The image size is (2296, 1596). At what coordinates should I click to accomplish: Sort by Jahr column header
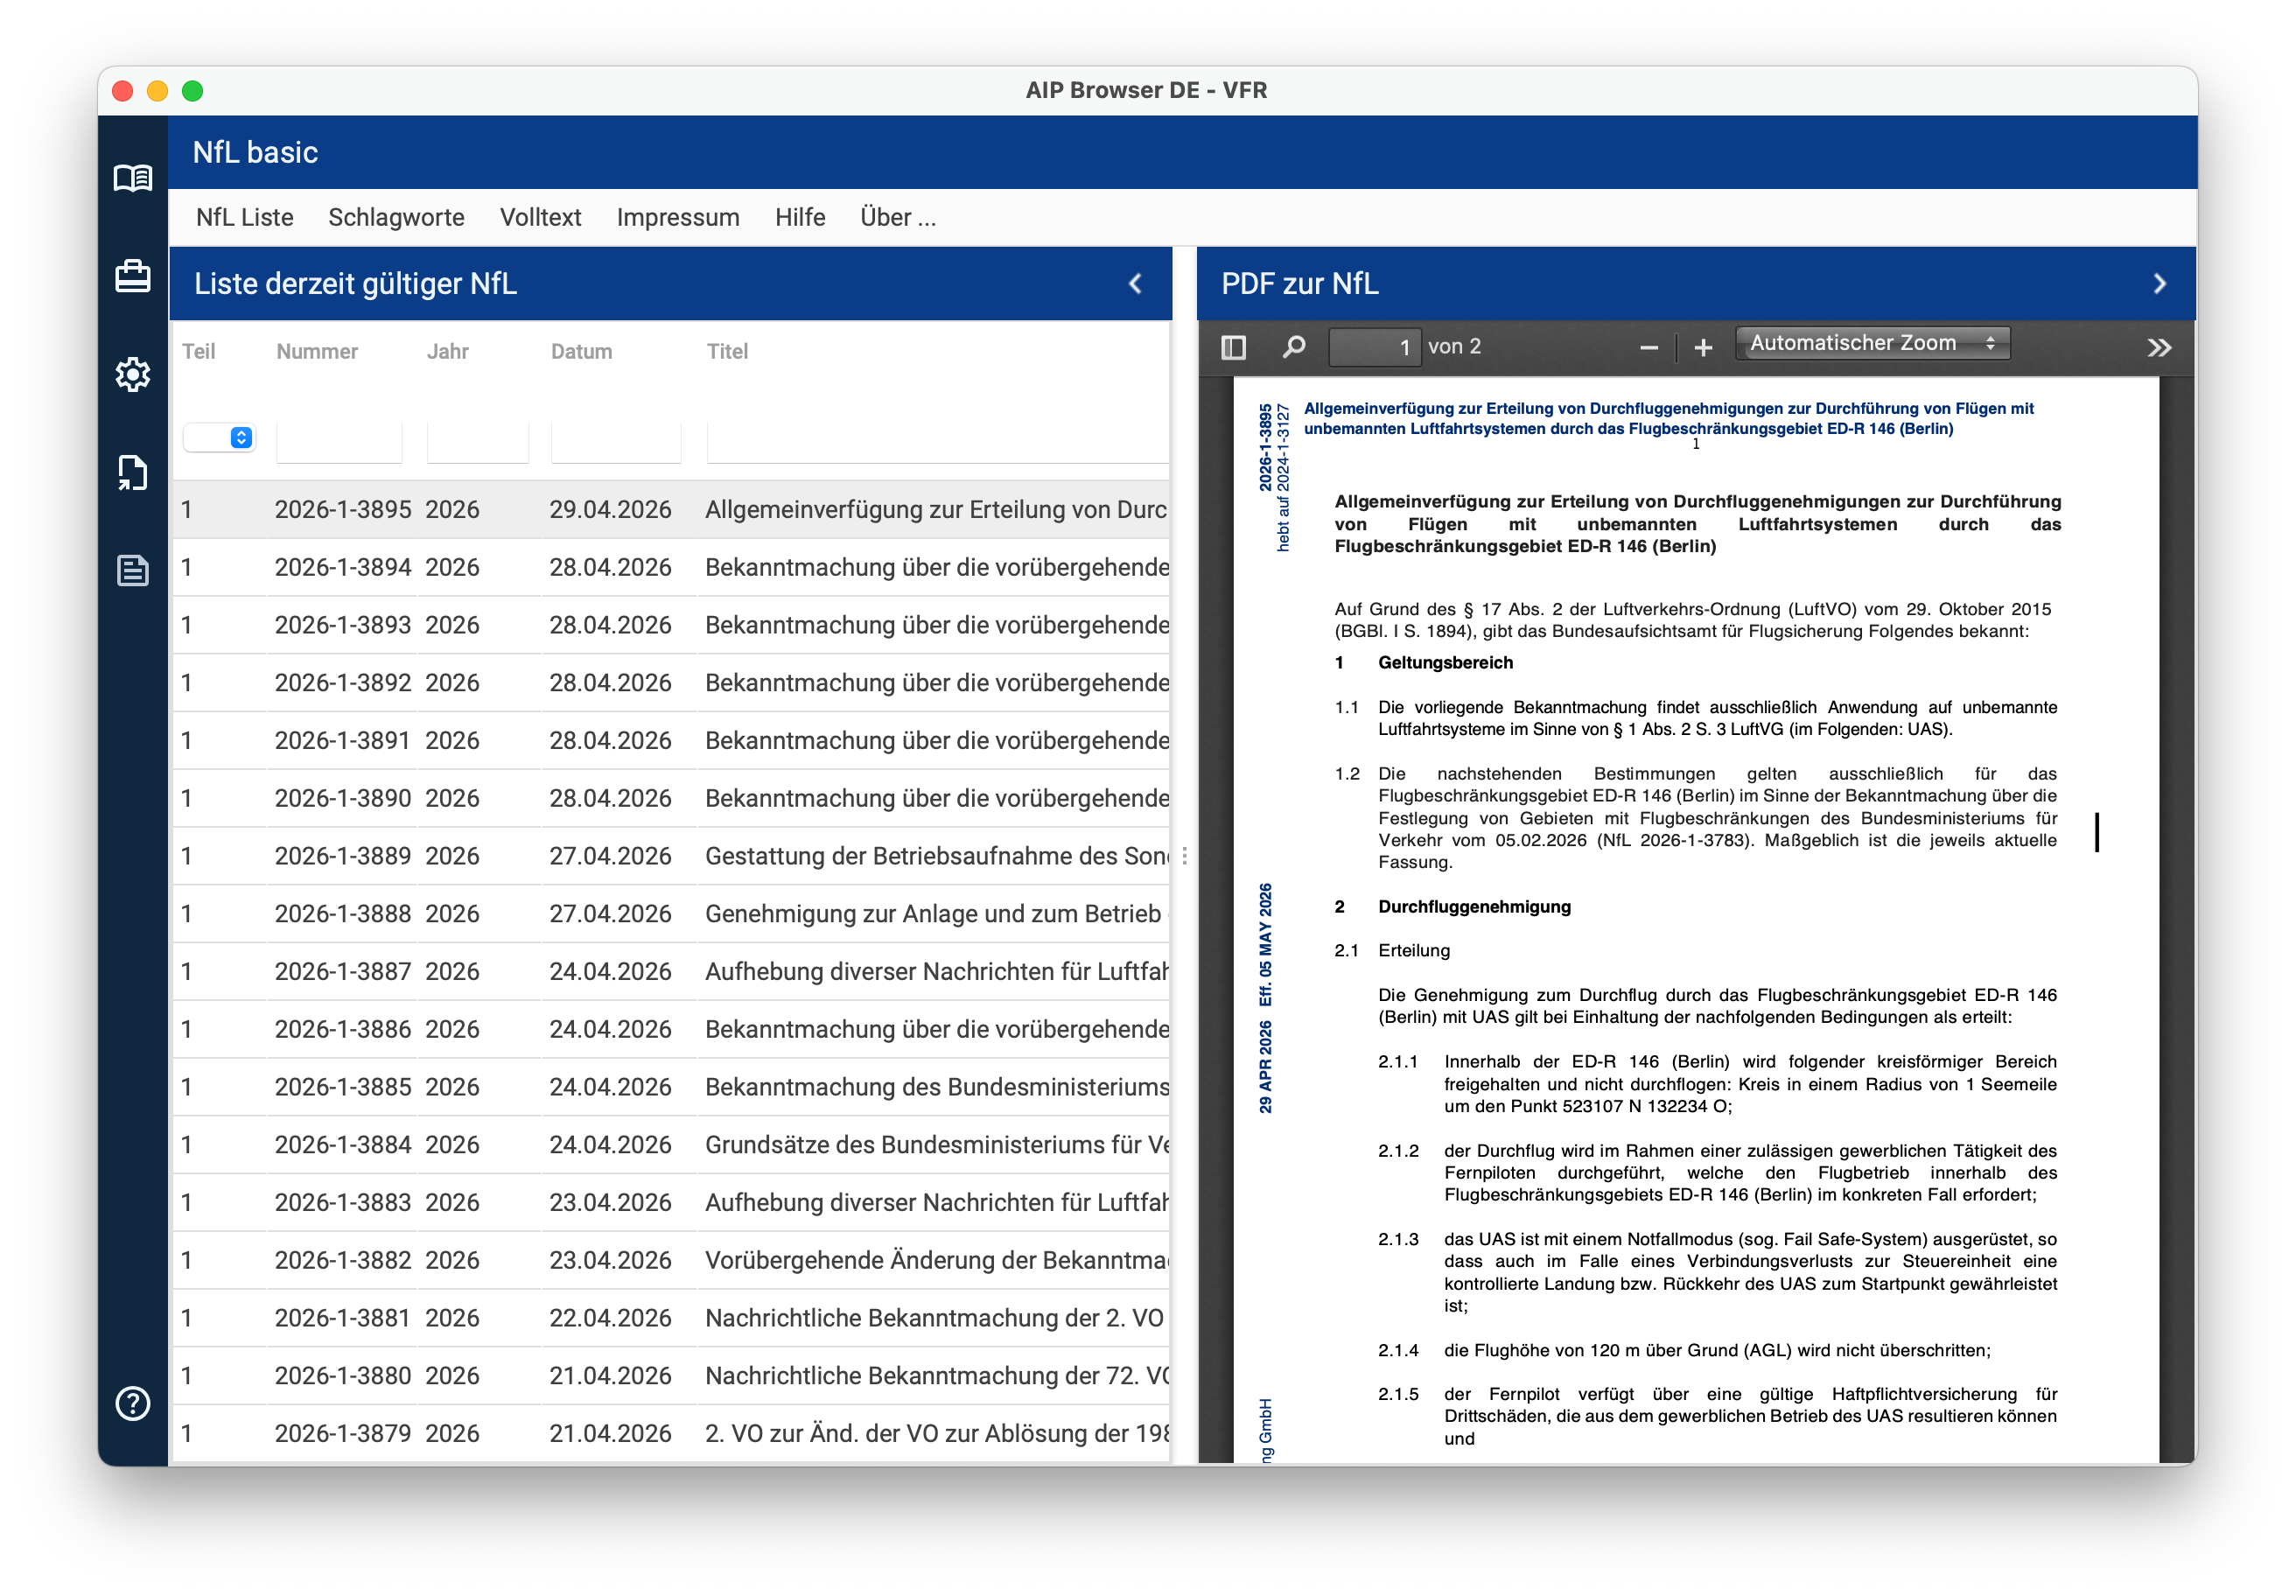coord(448,351)
